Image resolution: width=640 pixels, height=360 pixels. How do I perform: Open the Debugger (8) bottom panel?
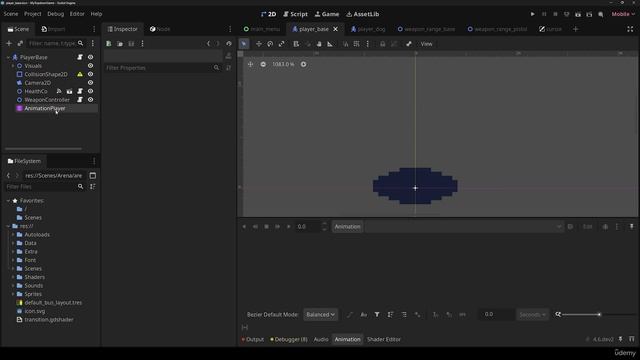289,339
